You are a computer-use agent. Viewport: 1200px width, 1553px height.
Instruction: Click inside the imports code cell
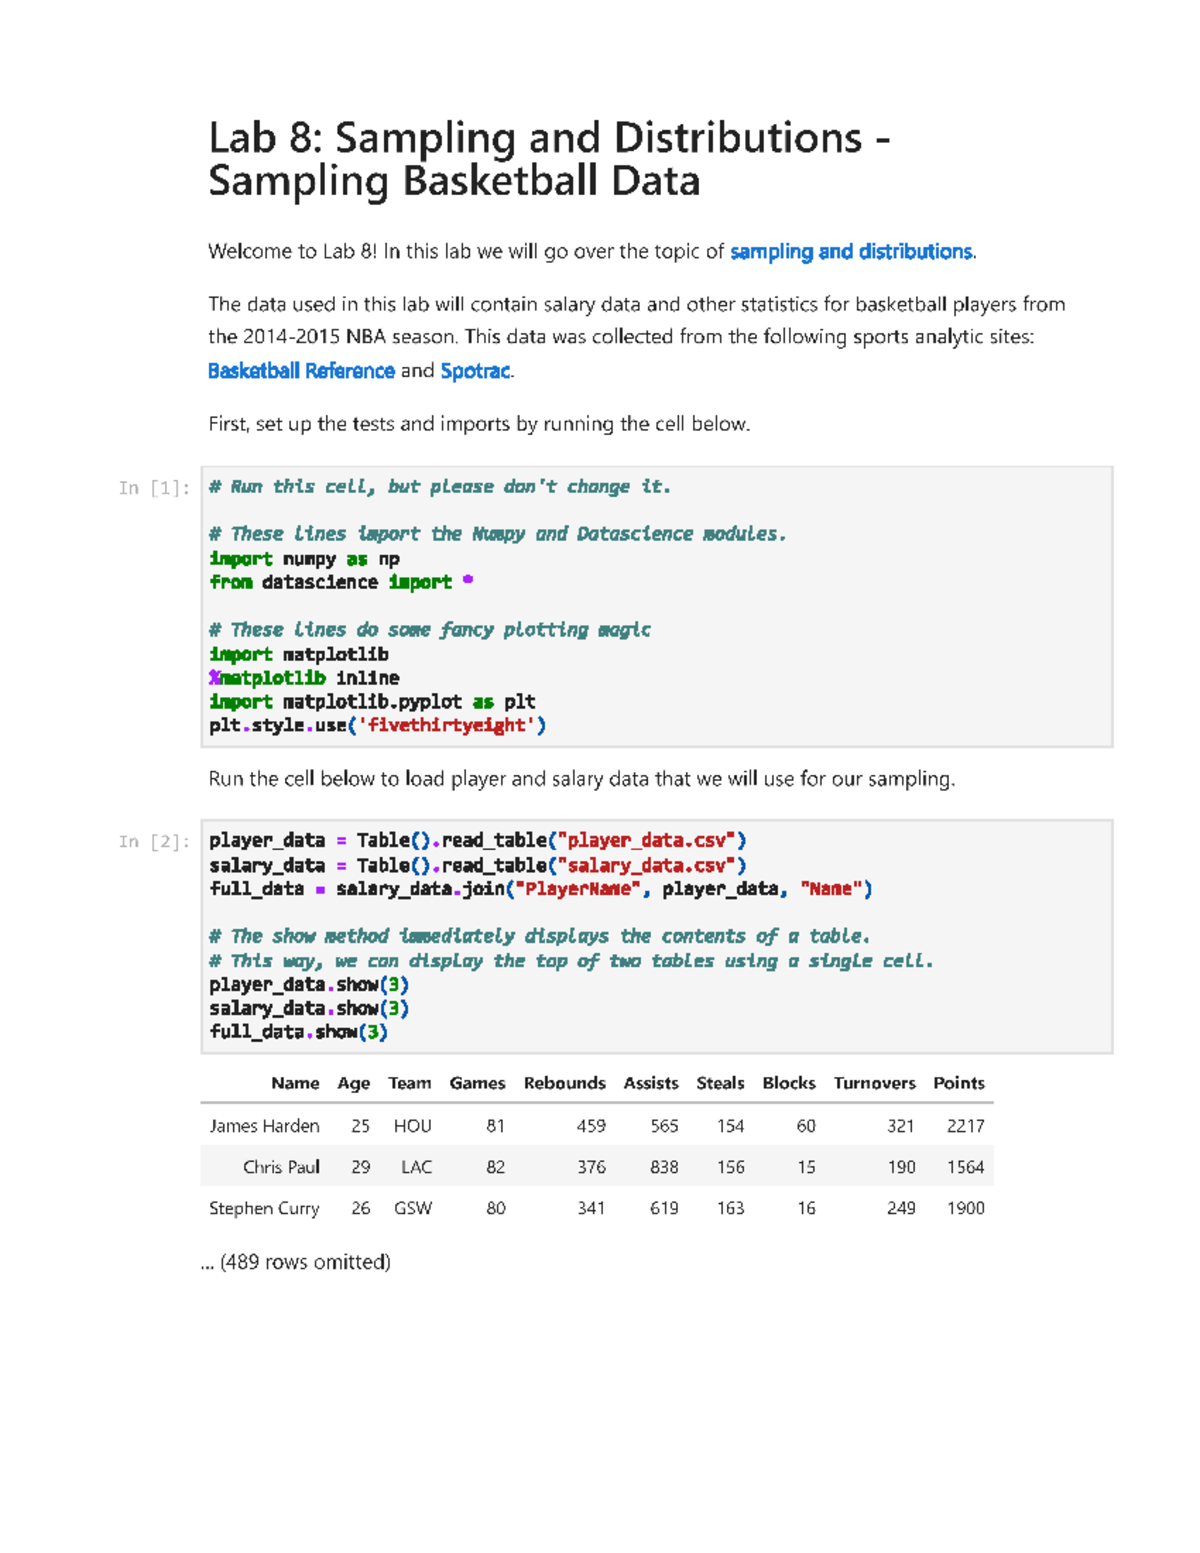coord(656,607)
